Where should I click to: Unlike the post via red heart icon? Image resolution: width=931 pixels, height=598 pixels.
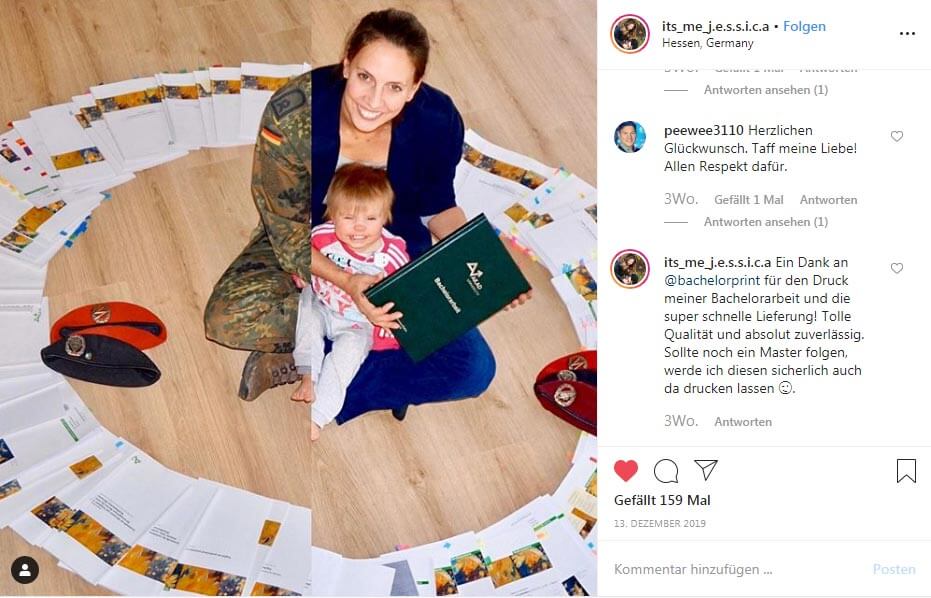[x=626, y=470]
